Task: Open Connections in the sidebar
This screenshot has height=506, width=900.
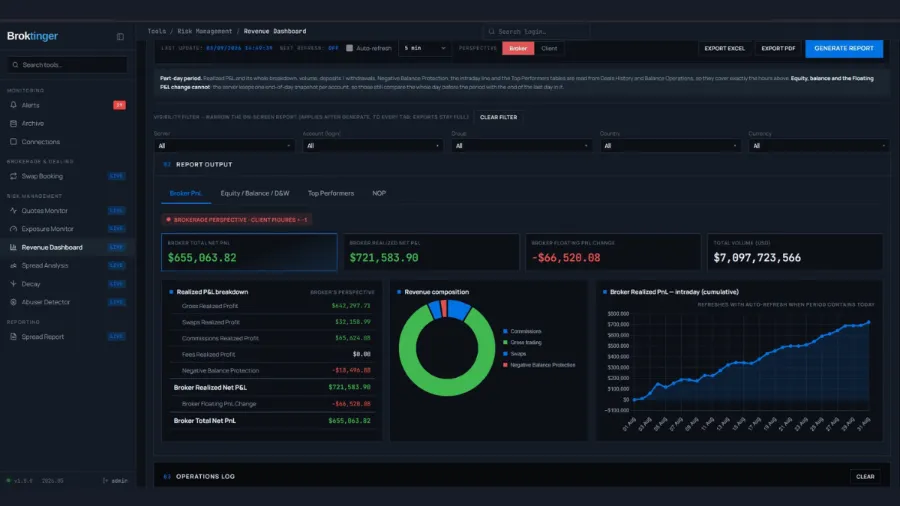Action: [67, 142]
